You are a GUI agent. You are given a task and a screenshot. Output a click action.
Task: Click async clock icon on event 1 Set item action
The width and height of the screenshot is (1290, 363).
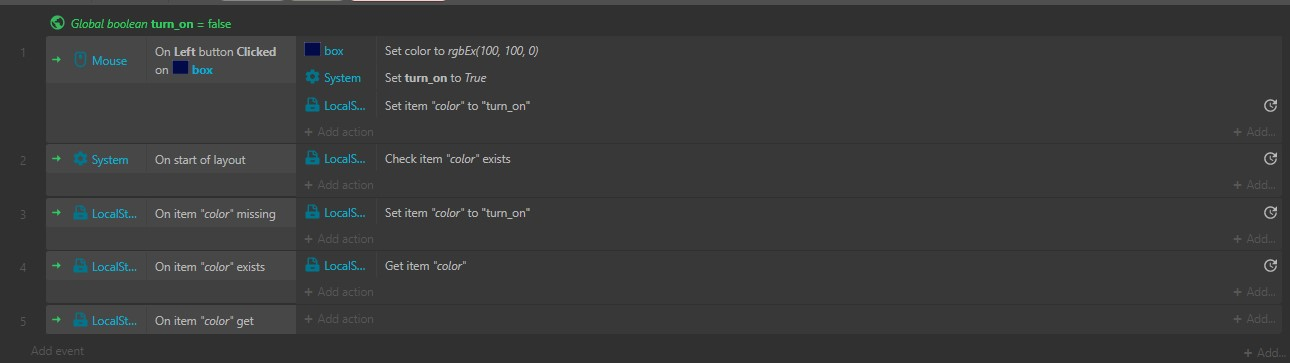click(1270, 105)
